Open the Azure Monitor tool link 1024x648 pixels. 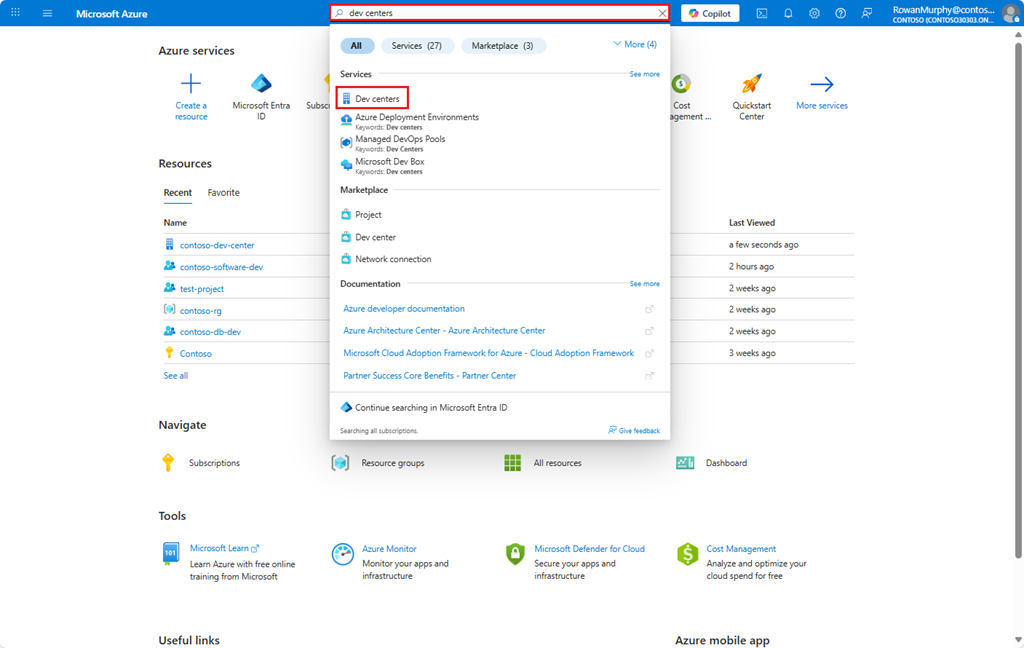coord(389,549)
